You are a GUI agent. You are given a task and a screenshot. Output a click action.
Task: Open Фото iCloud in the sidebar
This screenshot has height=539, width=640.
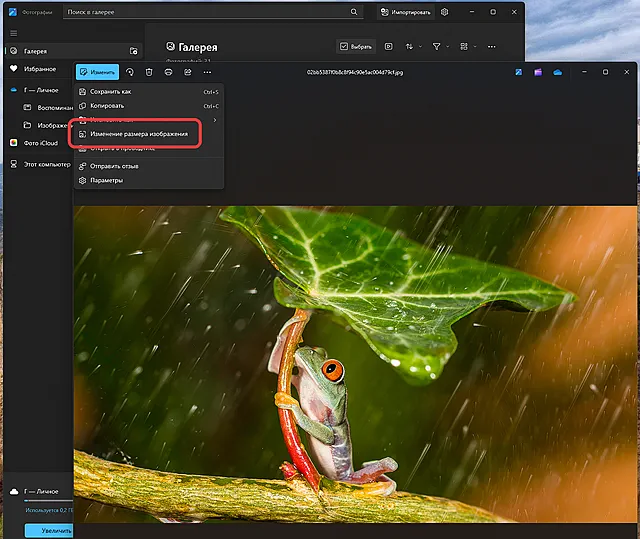(40, 143)
